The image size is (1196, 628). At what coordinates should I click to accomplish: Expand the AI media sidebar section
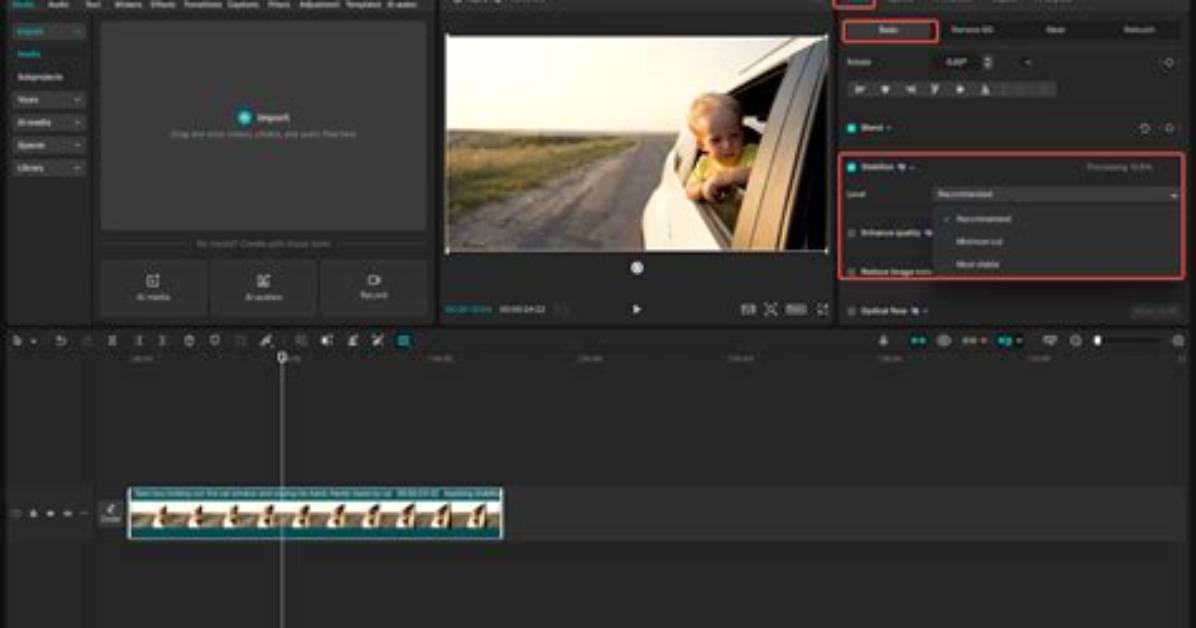[48, 122]
